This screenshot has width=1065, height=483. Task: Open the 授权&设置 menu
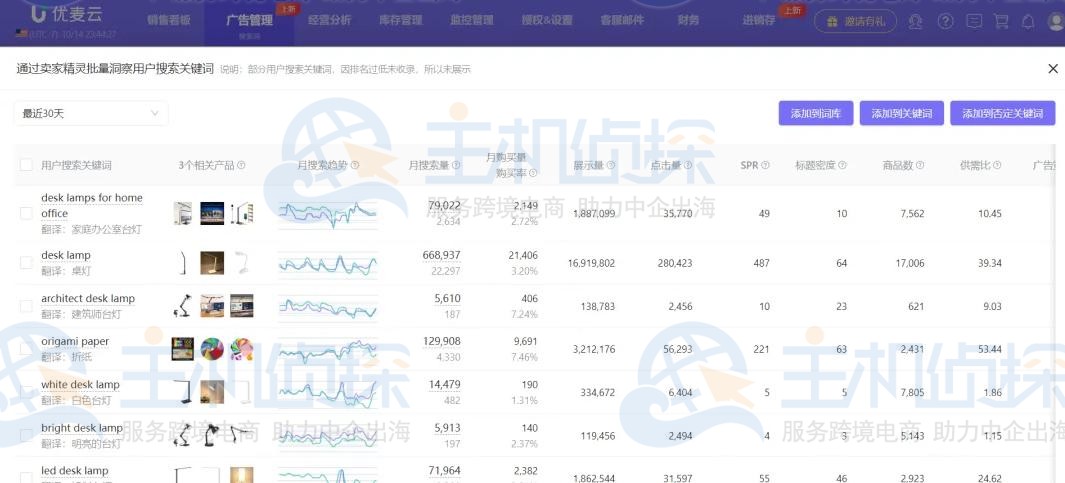[x=547, y=20]
